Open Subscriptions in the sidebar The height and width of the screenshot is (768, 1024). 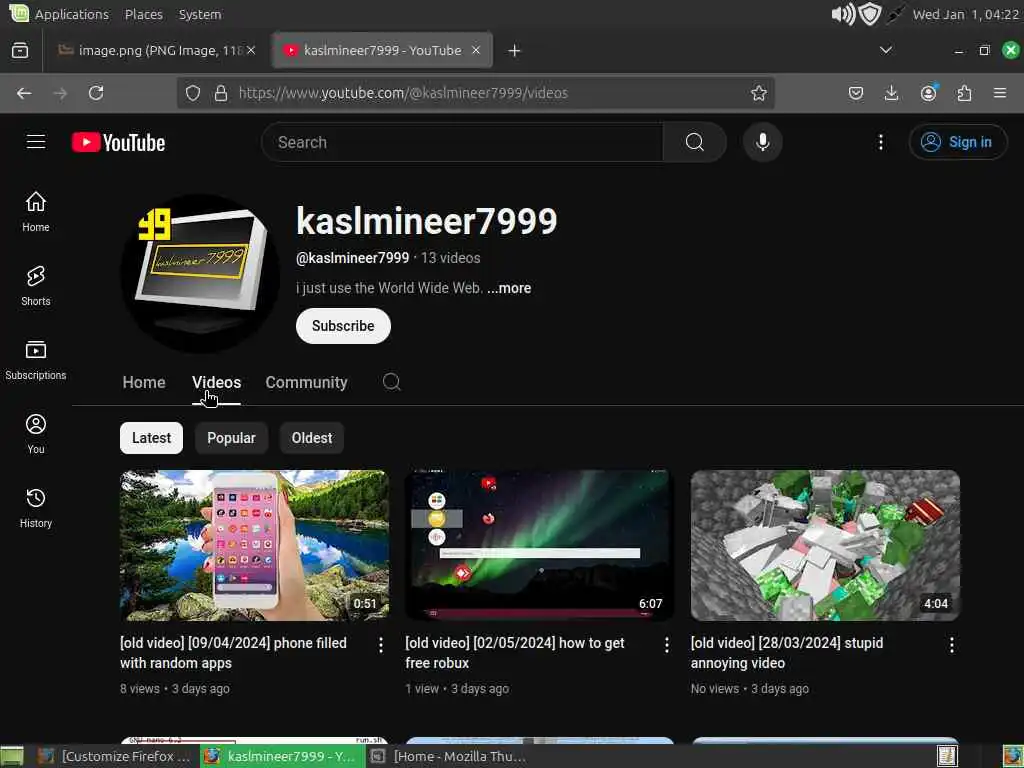(36, 360)
